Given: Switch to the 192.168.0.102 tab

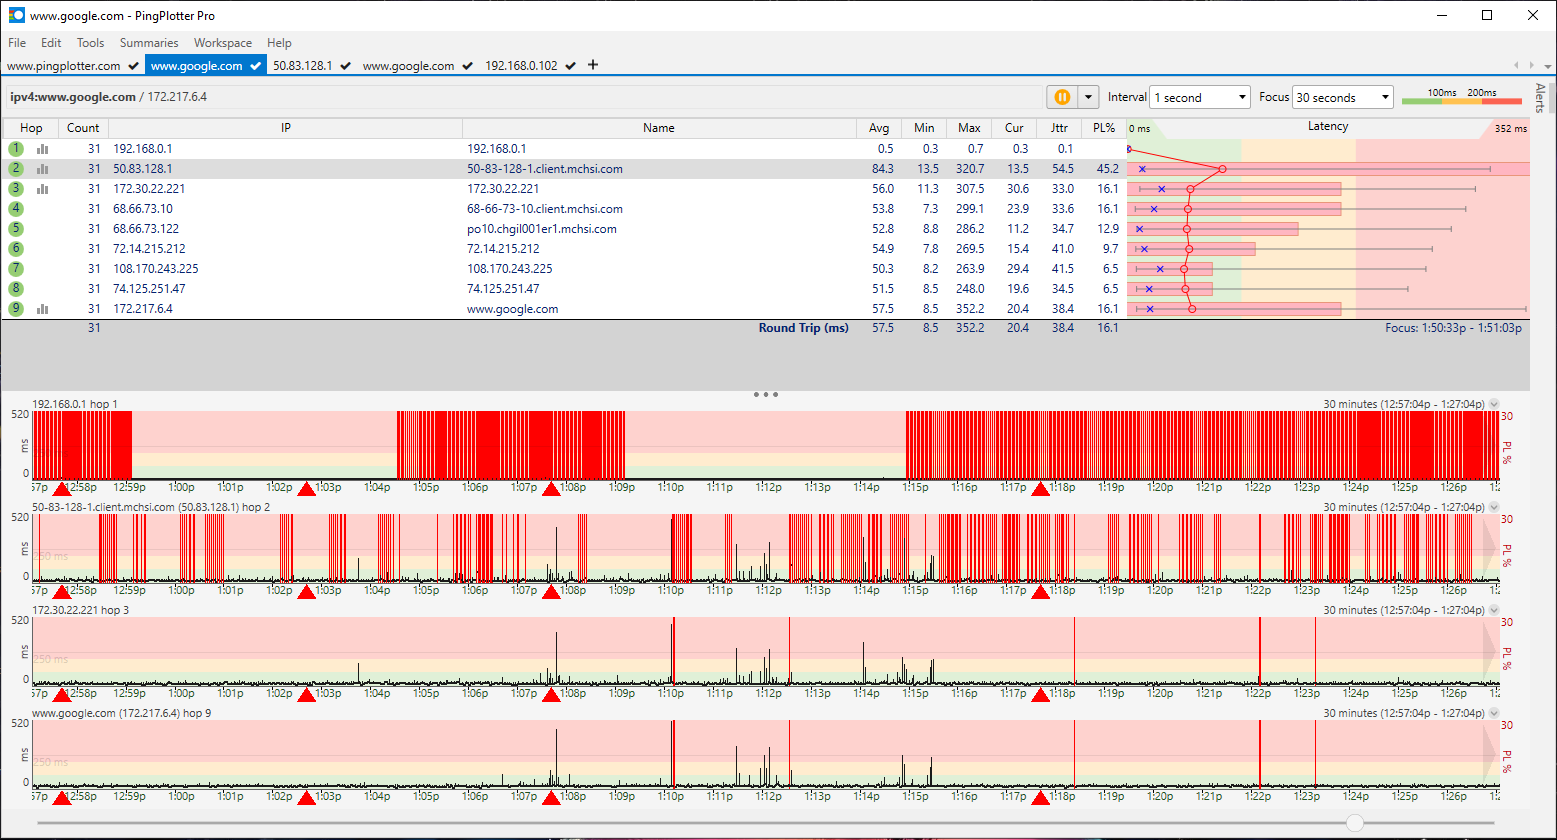Looking at the screenshot, I should click(x=521, y=66).
